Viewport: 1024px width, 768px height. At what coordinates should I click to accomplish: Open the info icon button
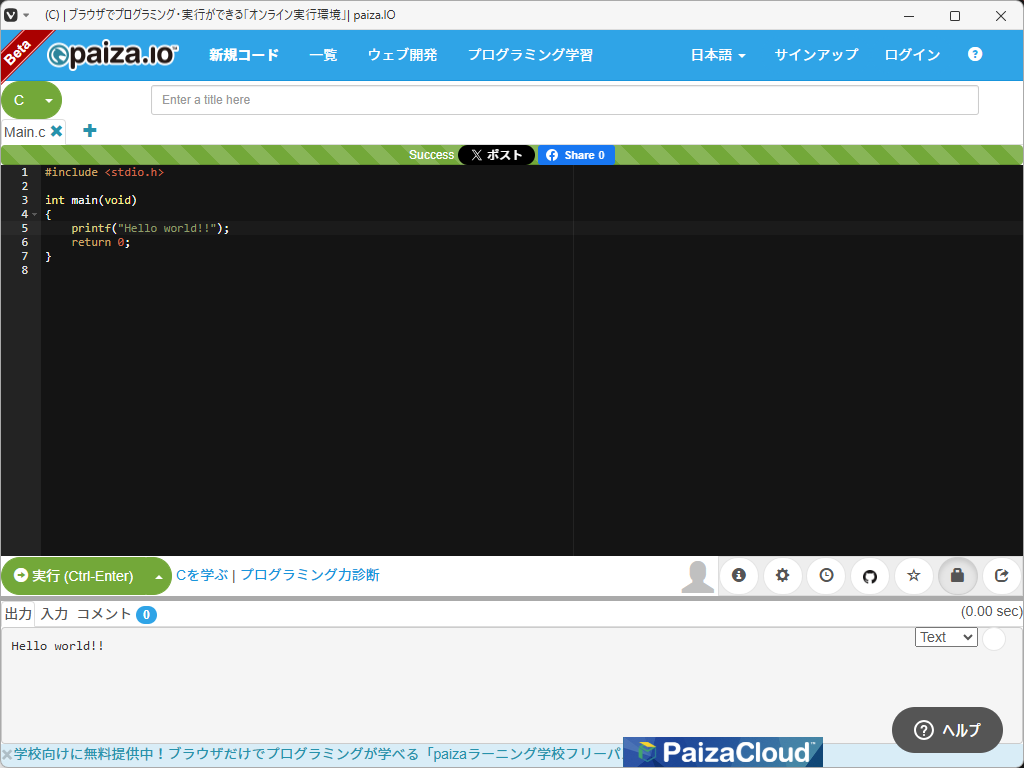coord(739,575)
